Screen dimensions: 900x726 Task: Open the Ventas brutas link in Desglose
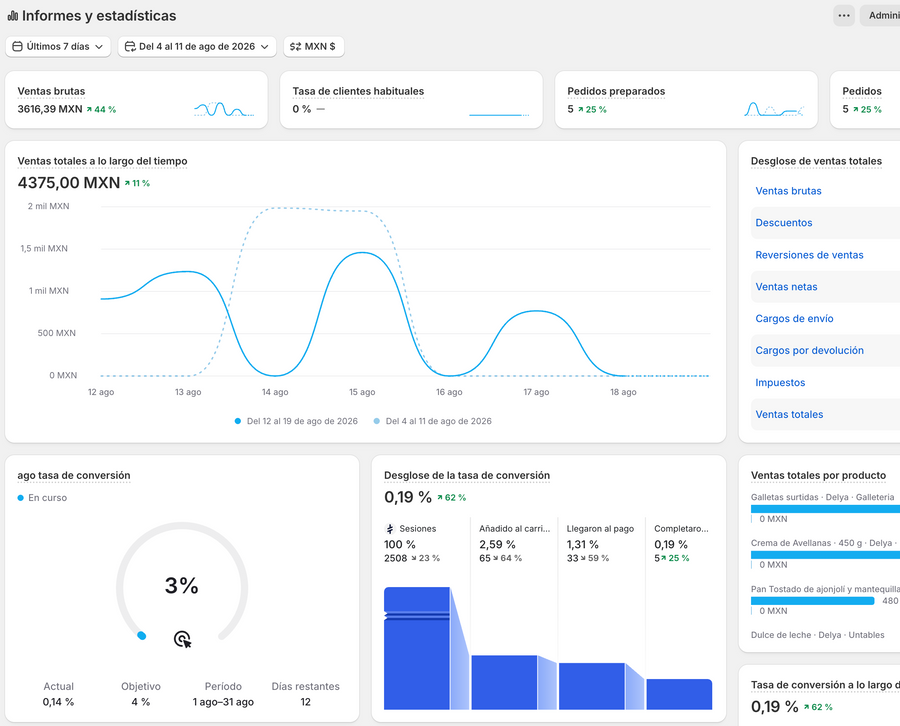pyautogui.click(x=788, y=191)
